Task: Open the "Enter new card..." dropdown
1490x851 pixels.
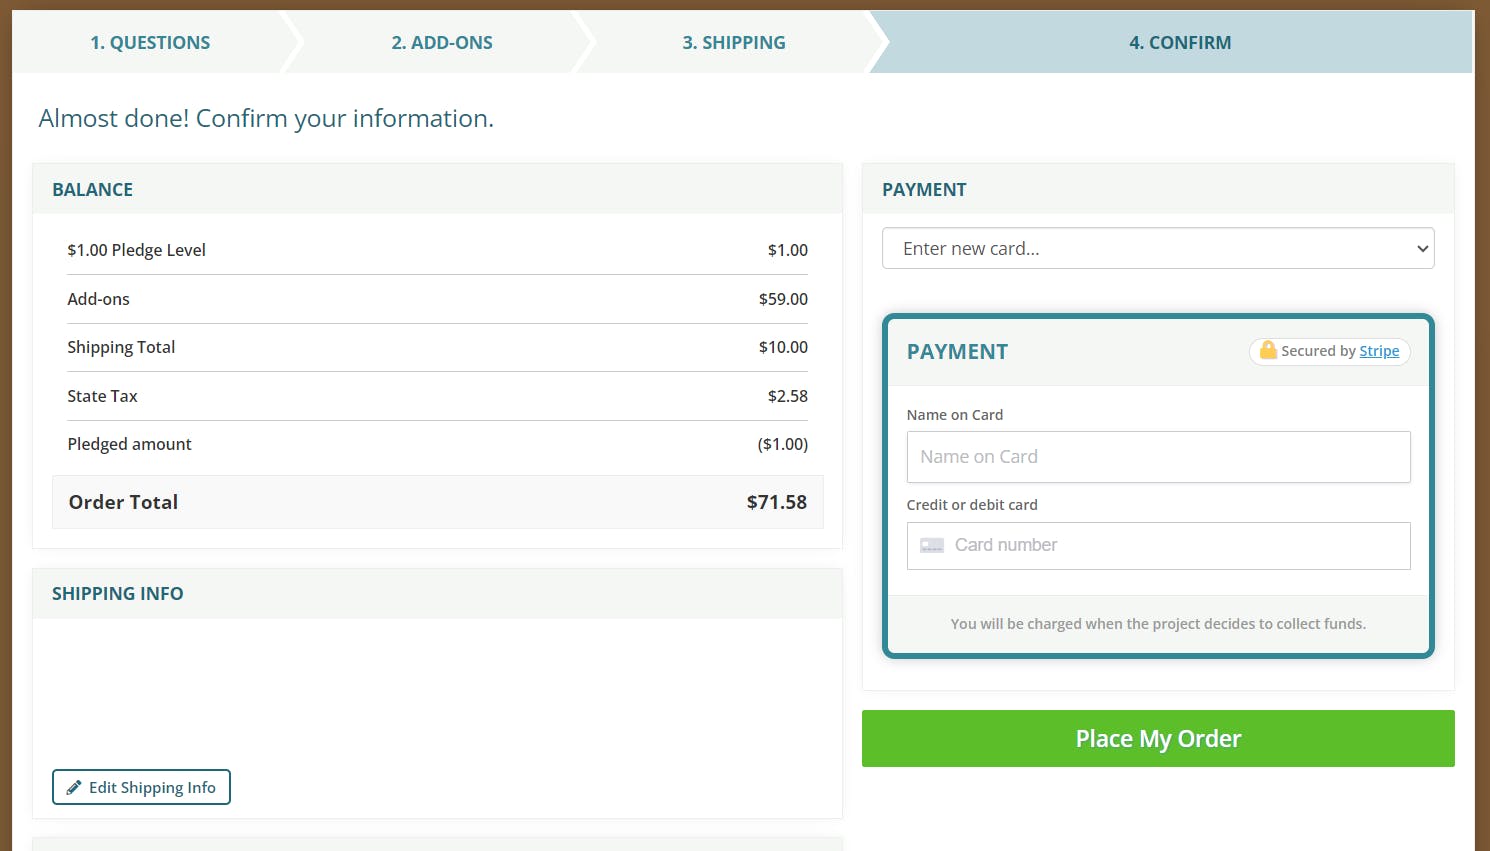Action: click(x=1157, y=249)
